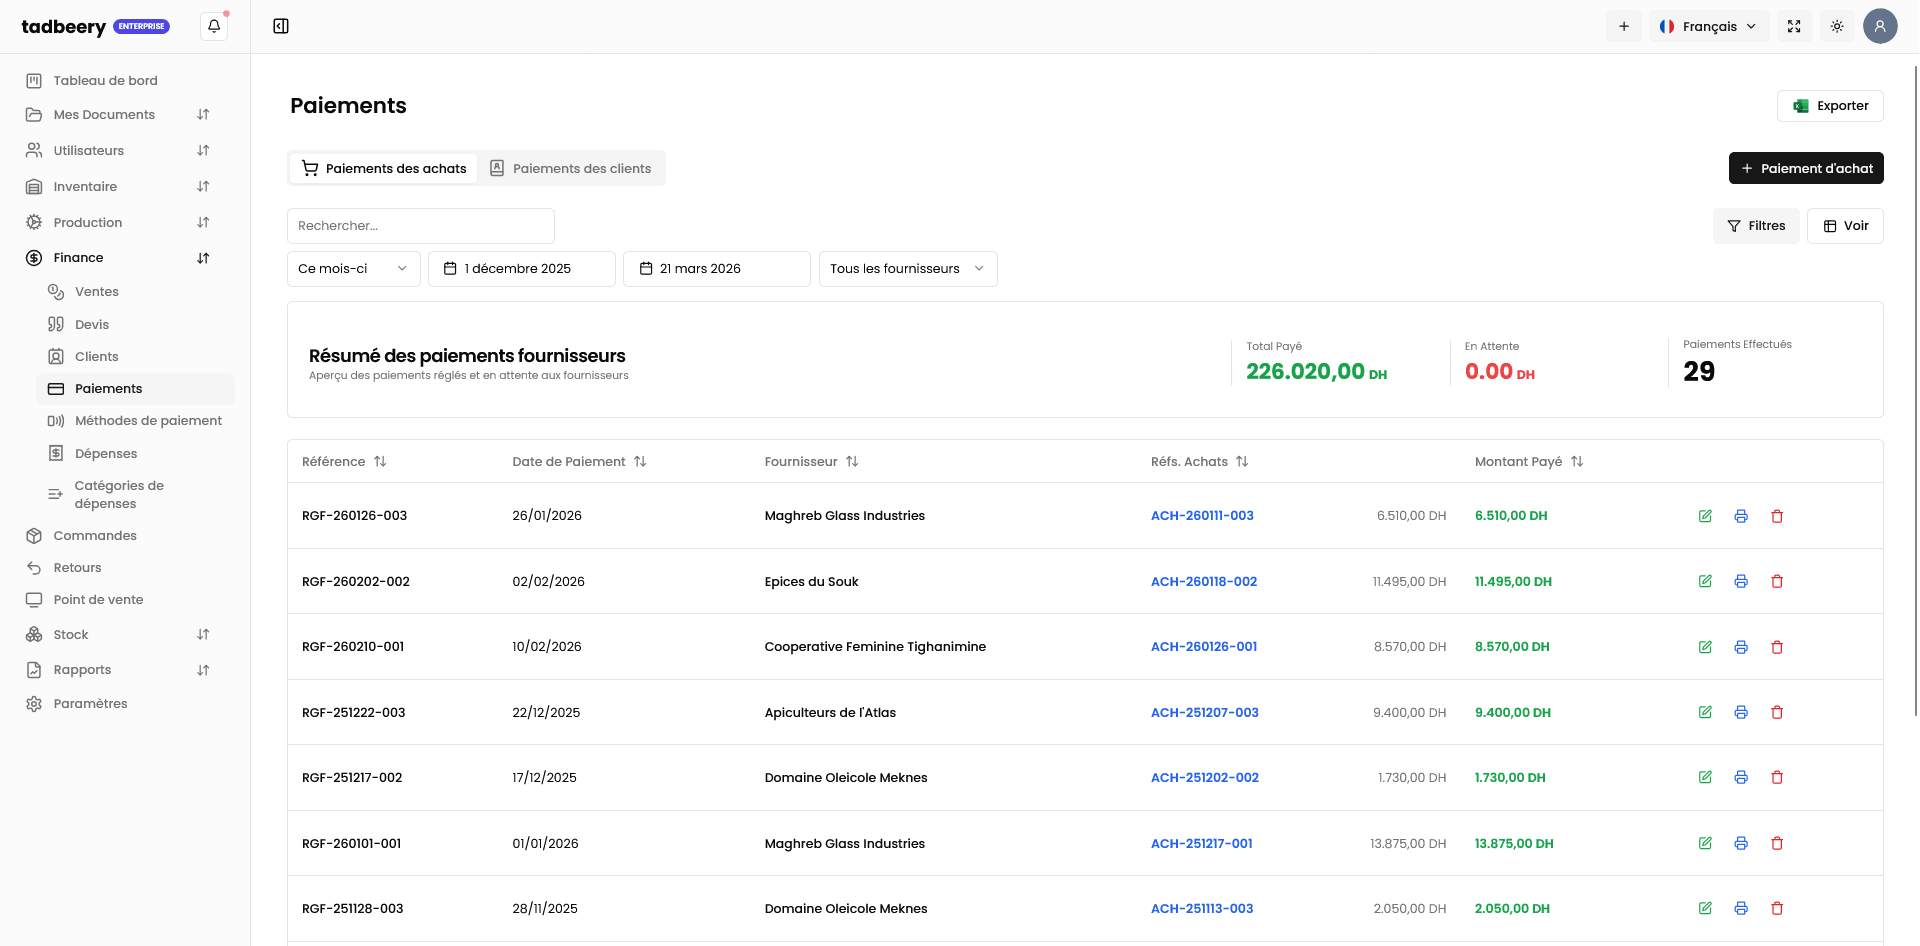
Task: Sort by Date de Paiement
Action: (x=579, y=462)
